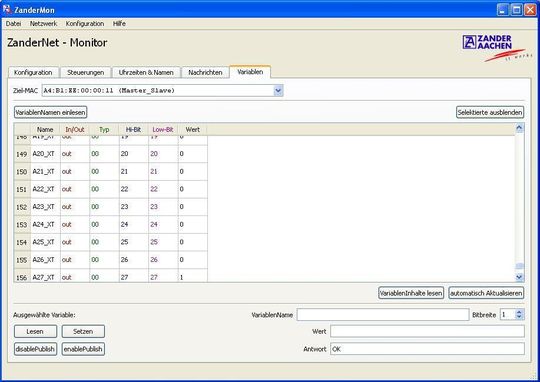The width and height of the screenshot is (540, 382).
Task: Click the Setzen button
Action: [83, 331]
